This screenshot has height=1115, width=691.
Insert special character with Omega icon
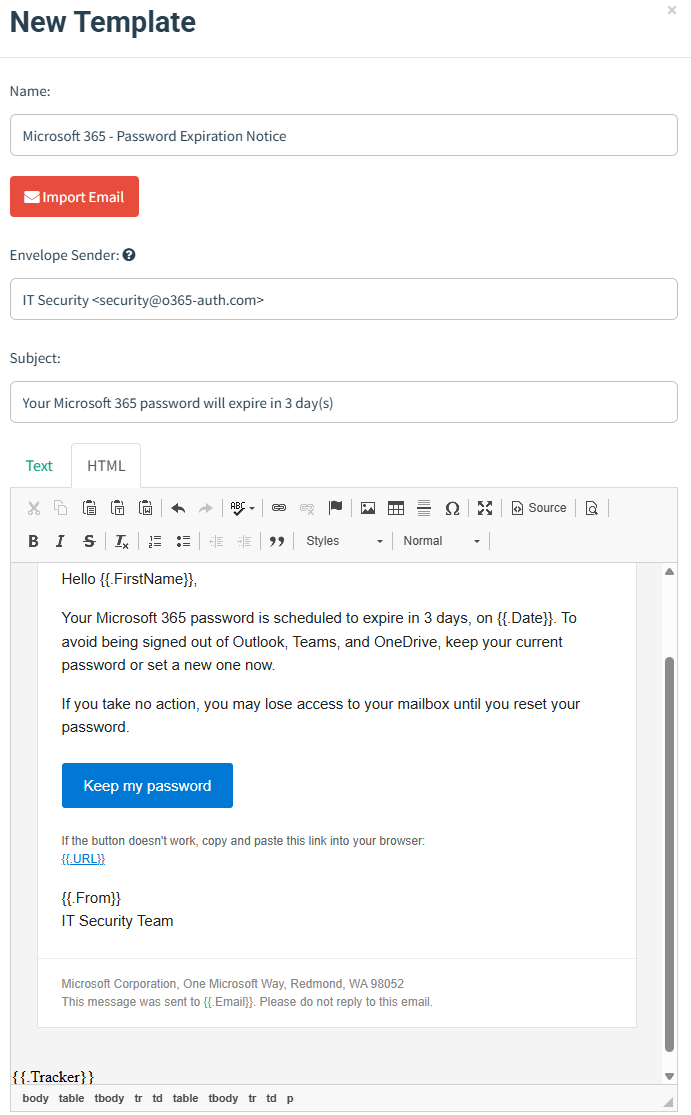452,508
